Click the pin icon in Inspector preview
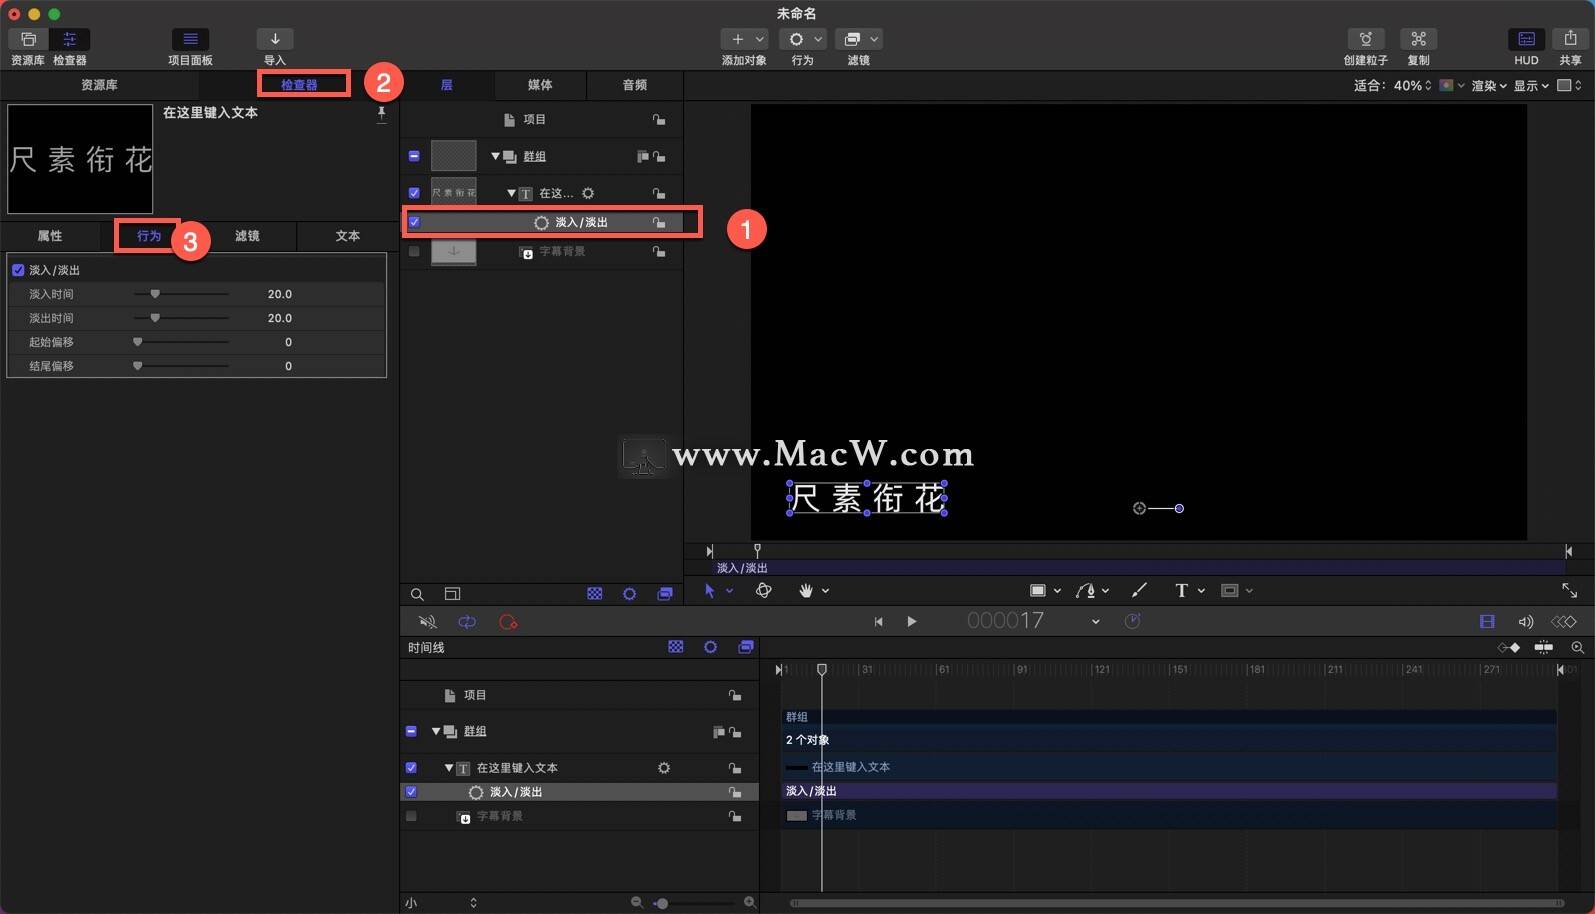The width and height of the screenshot is (1595, 914). click(x=381, y=115)
